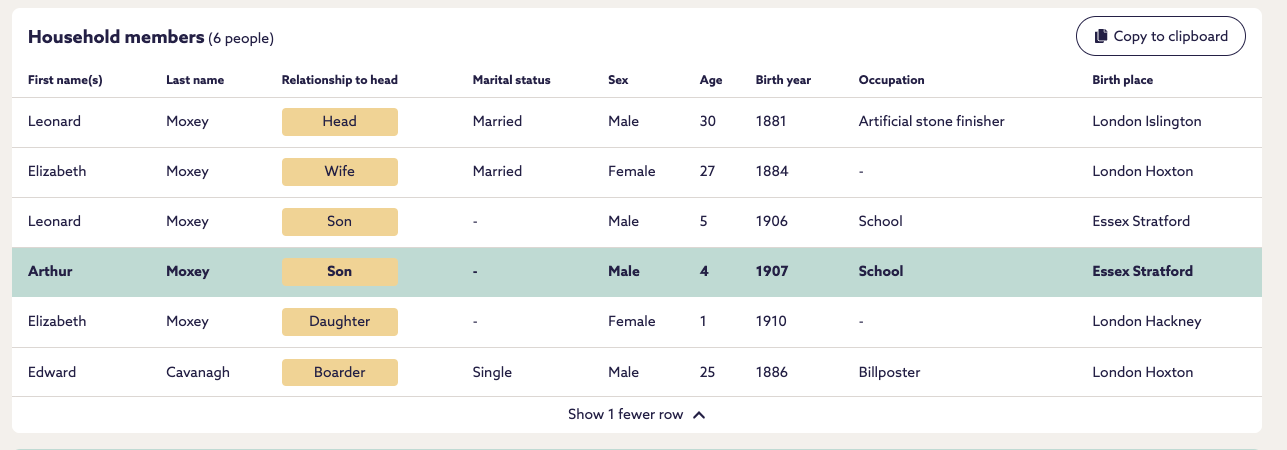Click the Birth place column header
This screenshot has width=1287, height=450.
(x=1122, y=80)
